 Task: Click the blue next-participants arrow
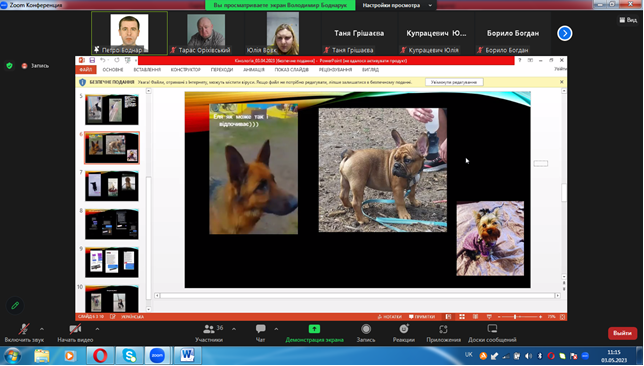565,33
